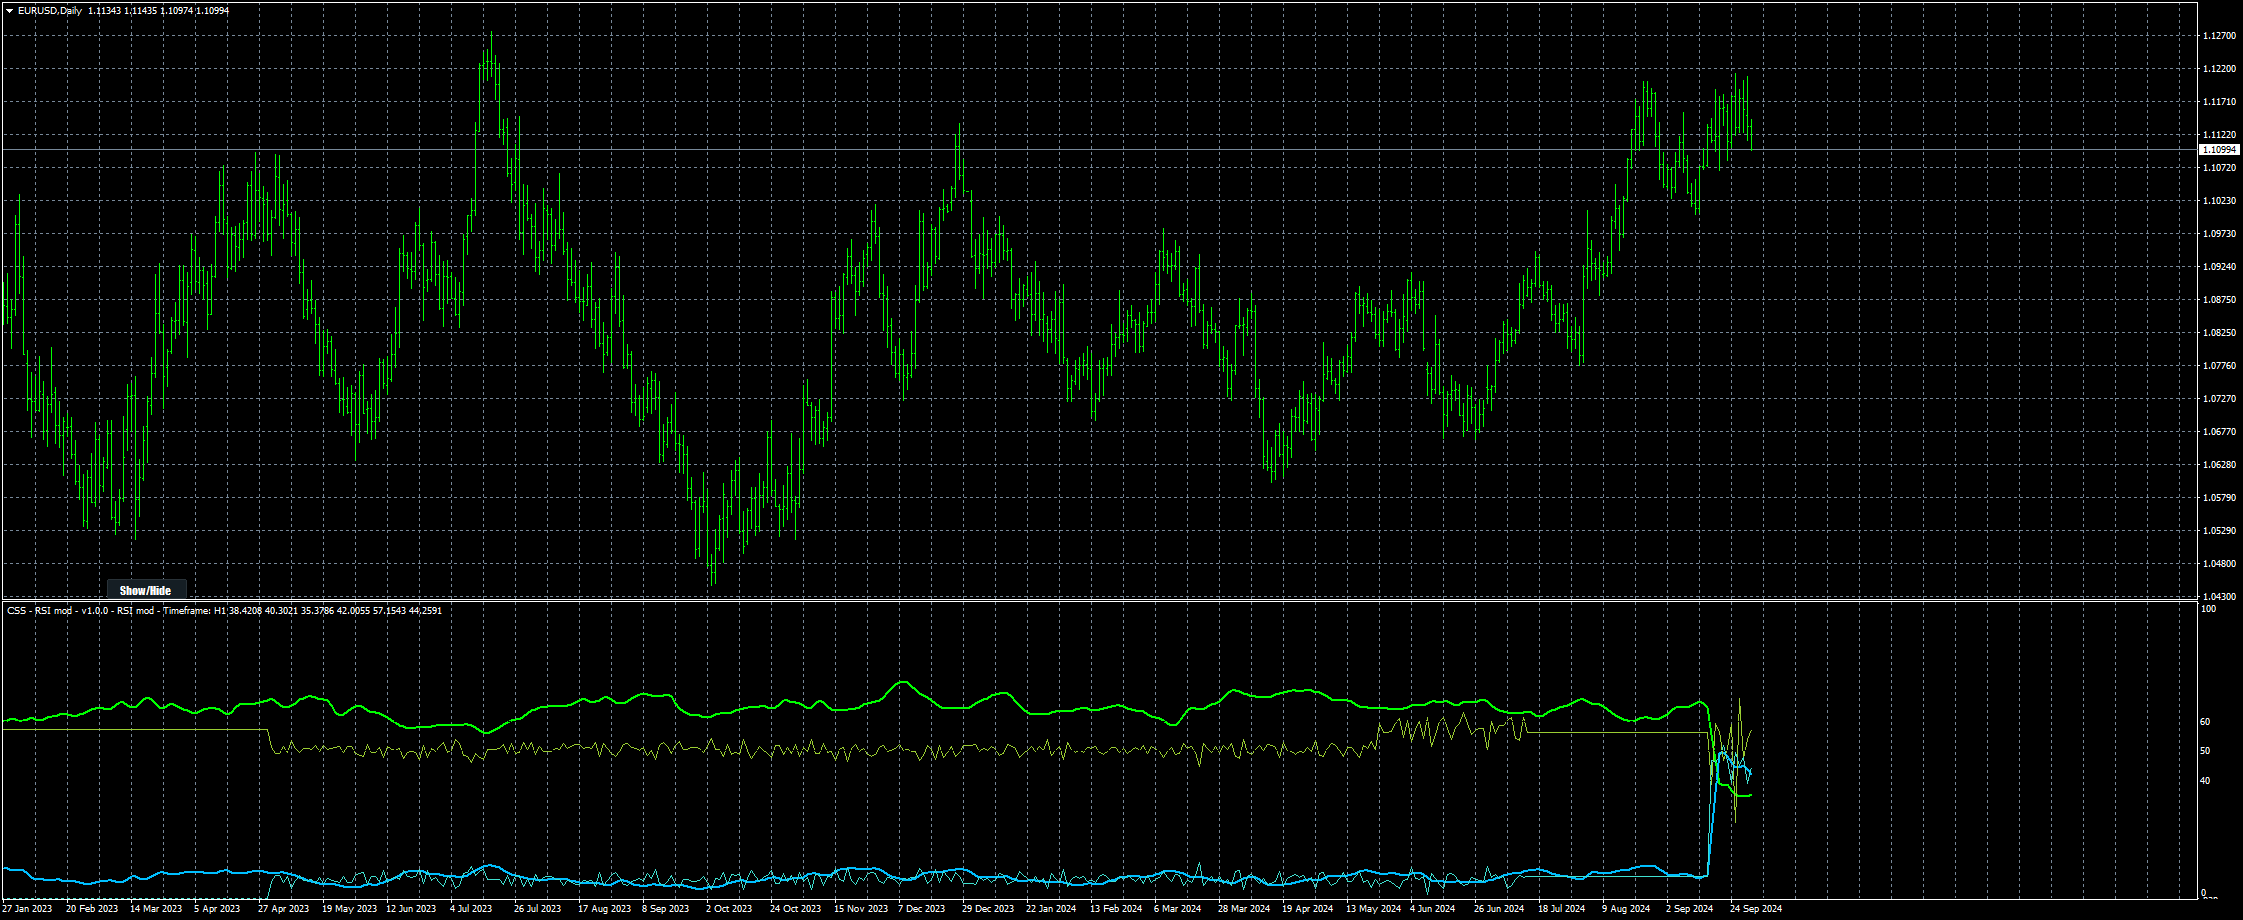Click the 28 Mar 2024 date label
The height and width of the screenshot is (920, 2243).
(1244, 909)
